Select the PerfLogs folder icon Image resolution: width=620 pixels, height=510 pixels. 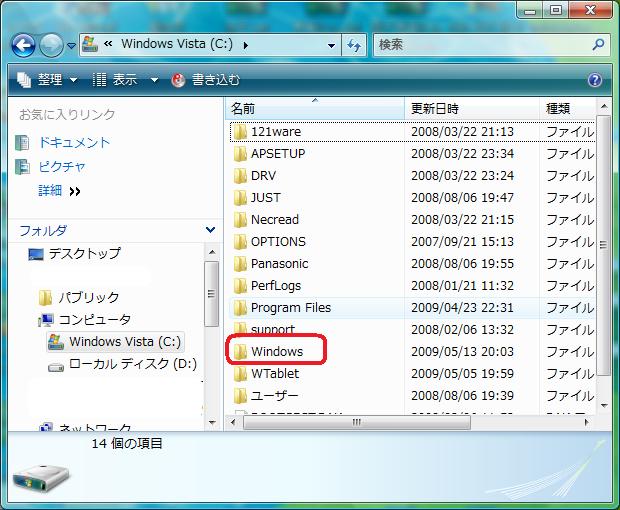pyautogui.click(x=240, y=286)
